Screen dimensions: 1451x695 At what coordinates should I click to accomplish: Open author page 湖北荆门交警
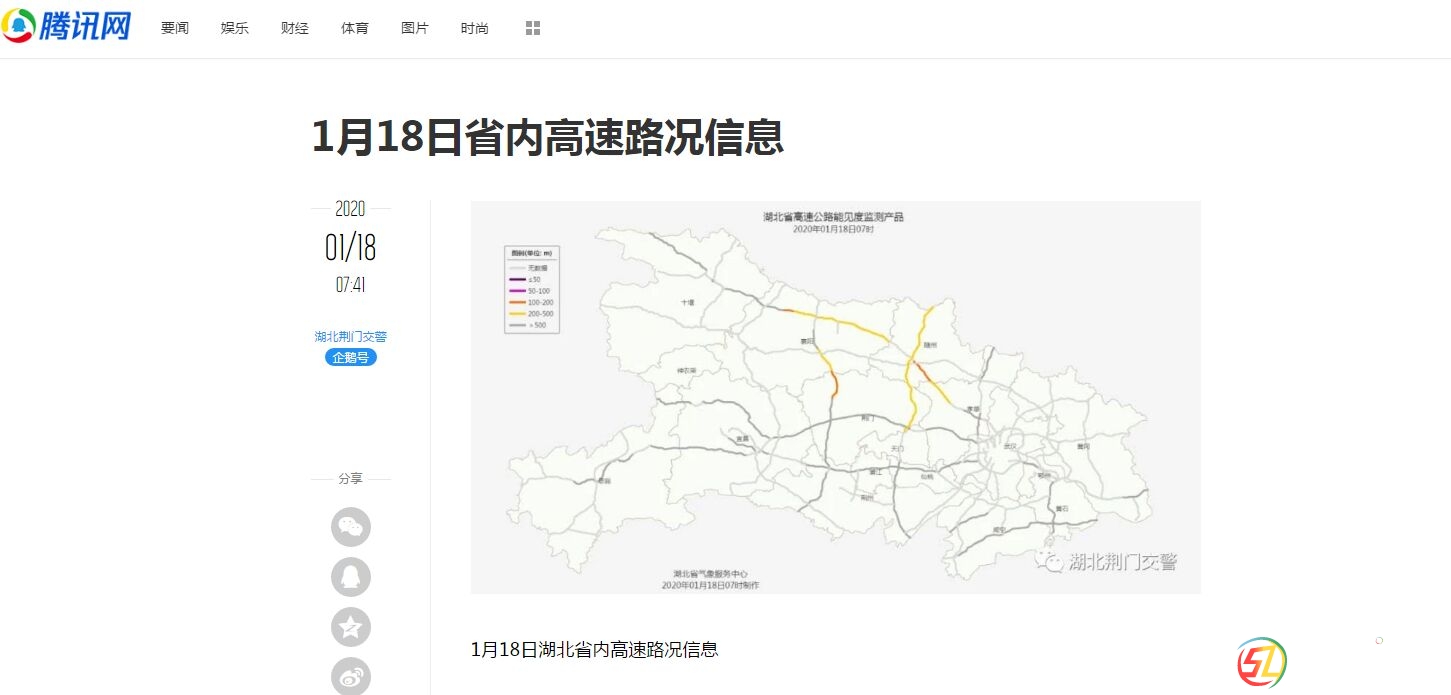351,337
